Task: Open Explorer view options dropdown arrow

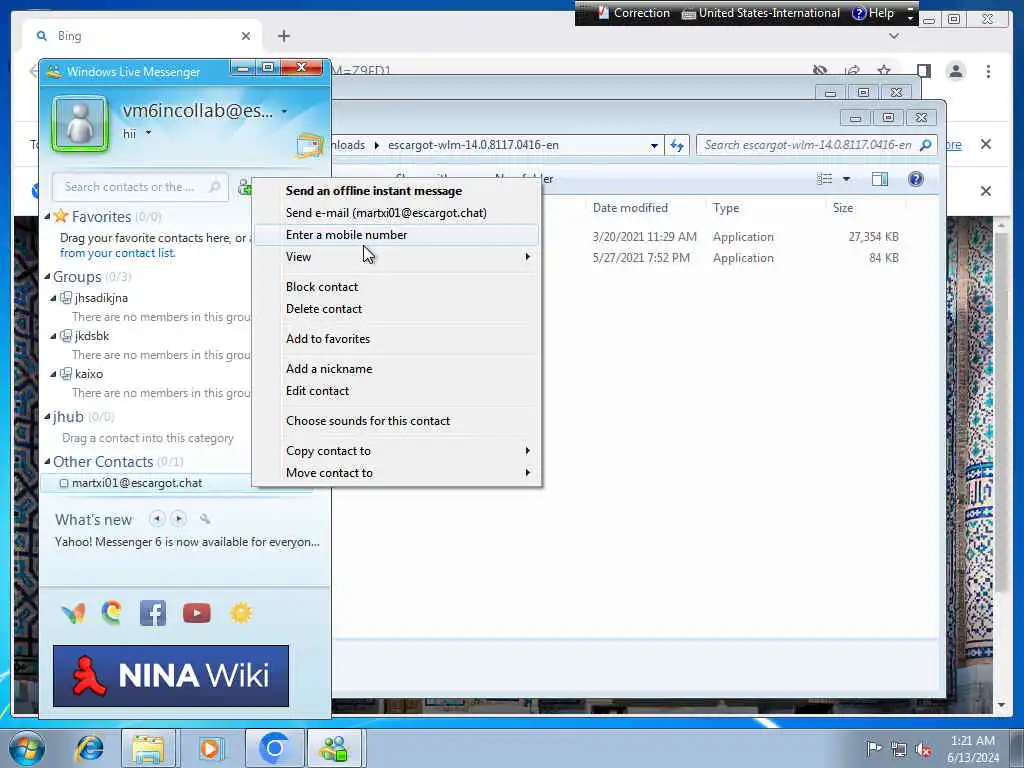Action: tap(846, 179)
